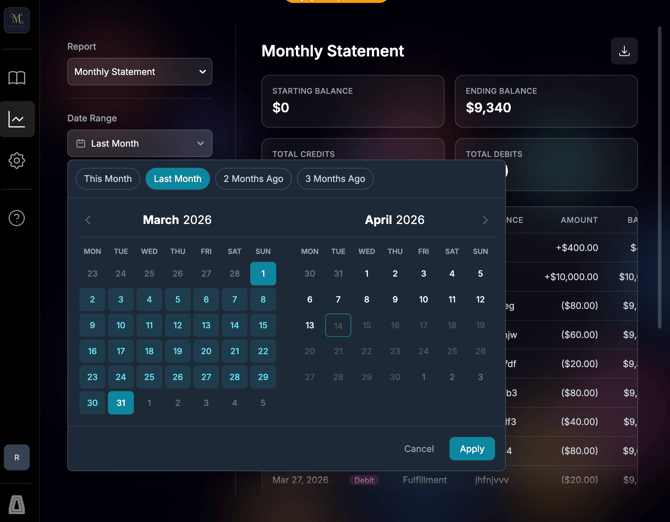Pick March 15 in the calendar

point(263,325)
